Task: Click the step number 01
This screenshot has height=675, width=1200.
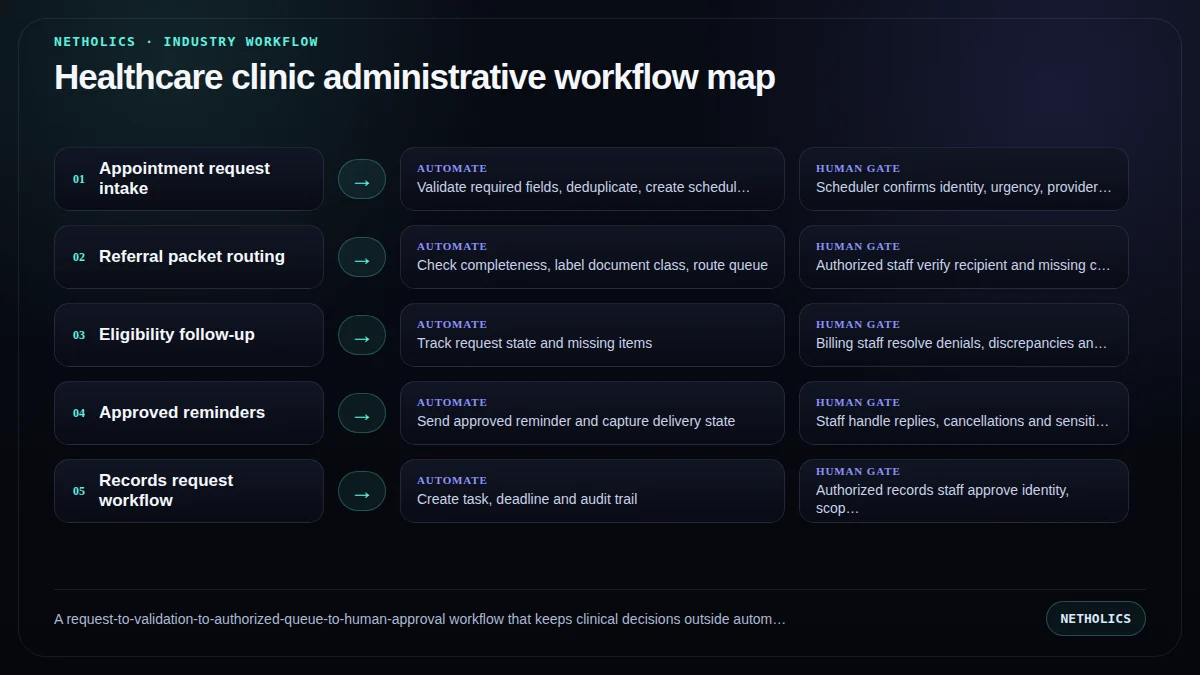Action: coord(79,180)
